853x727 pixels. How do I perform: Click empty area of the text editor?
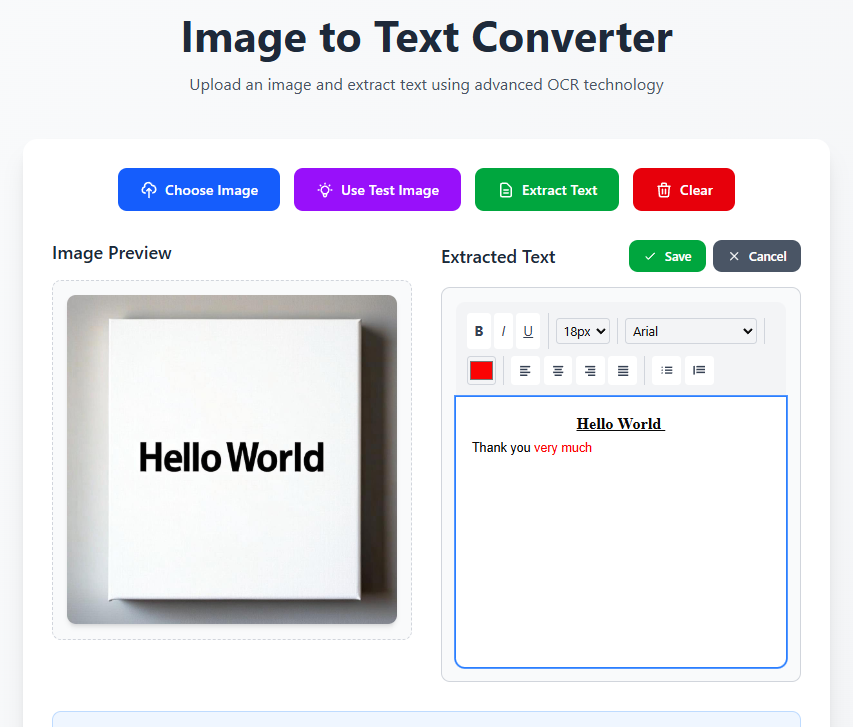pyautogui.click(x=620, y=560)
